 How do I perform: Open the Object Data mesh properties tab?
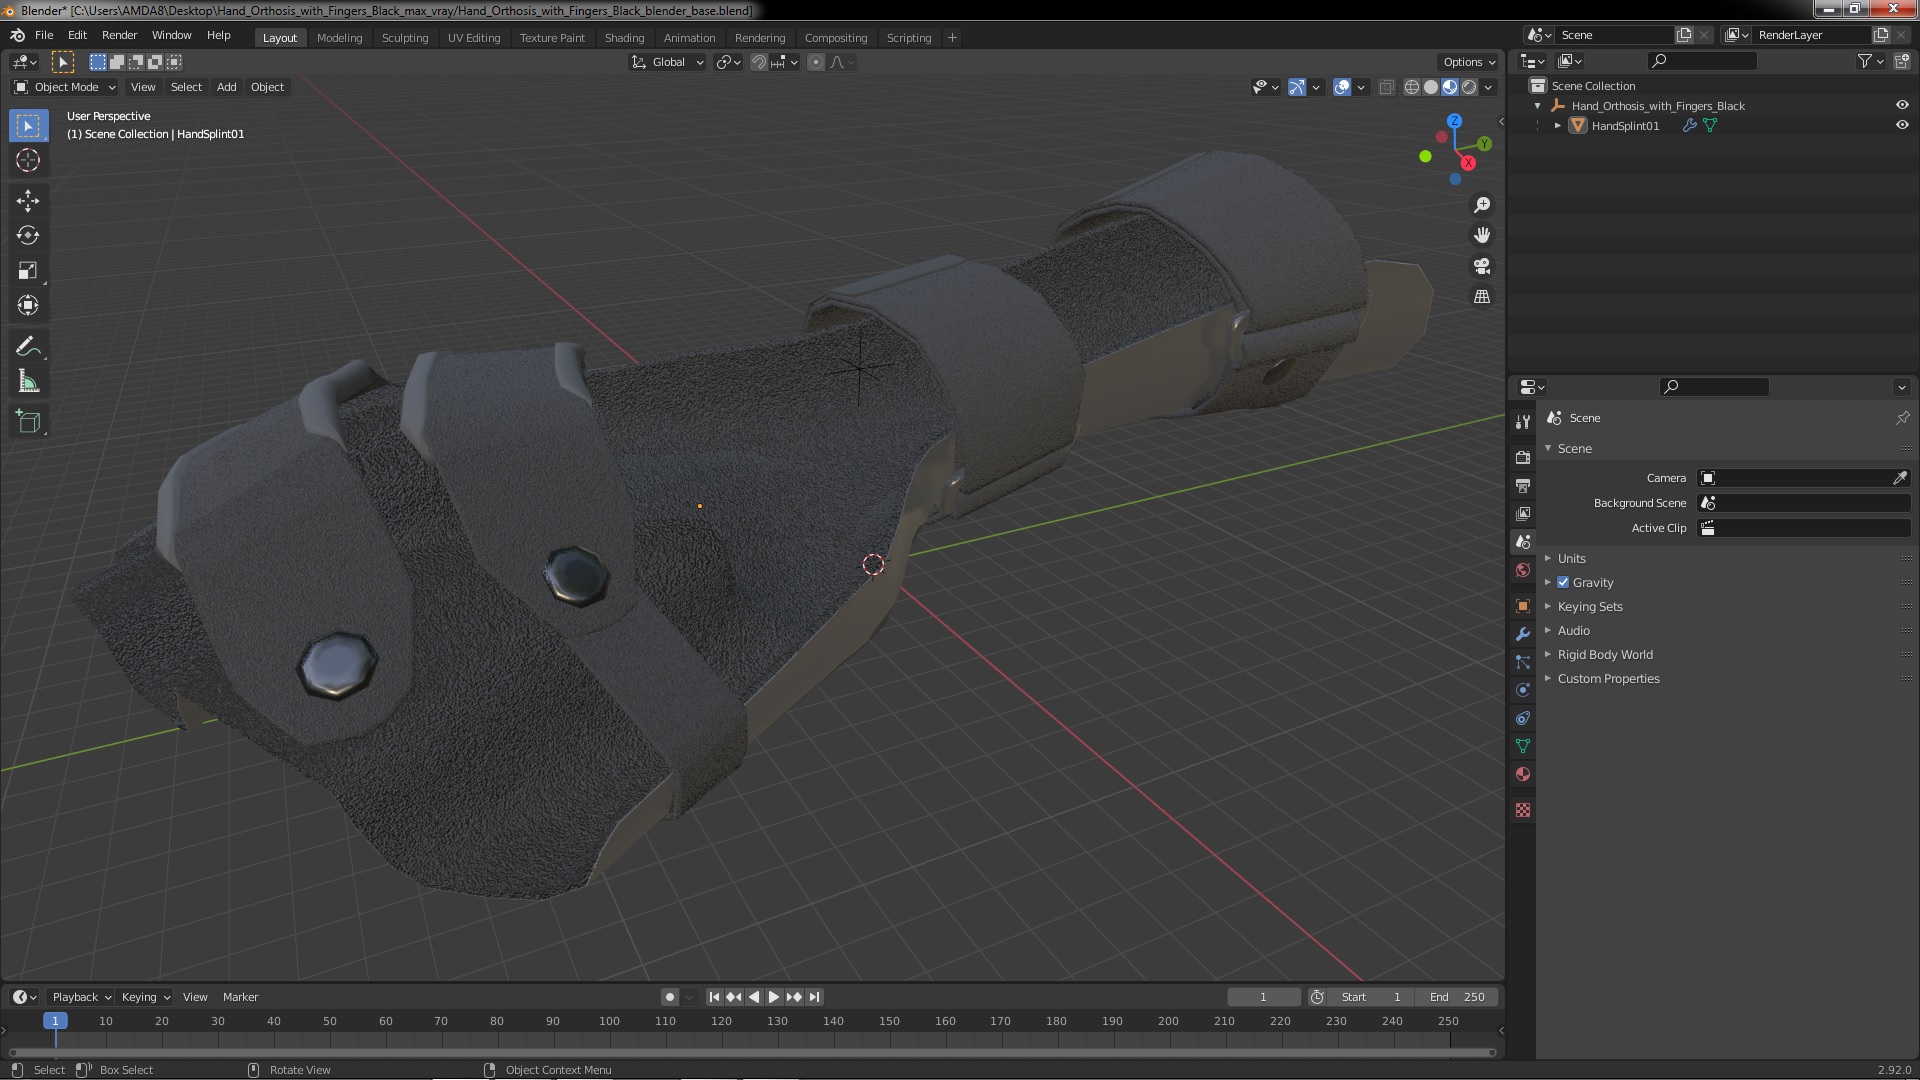click(x=1523, y=746)
